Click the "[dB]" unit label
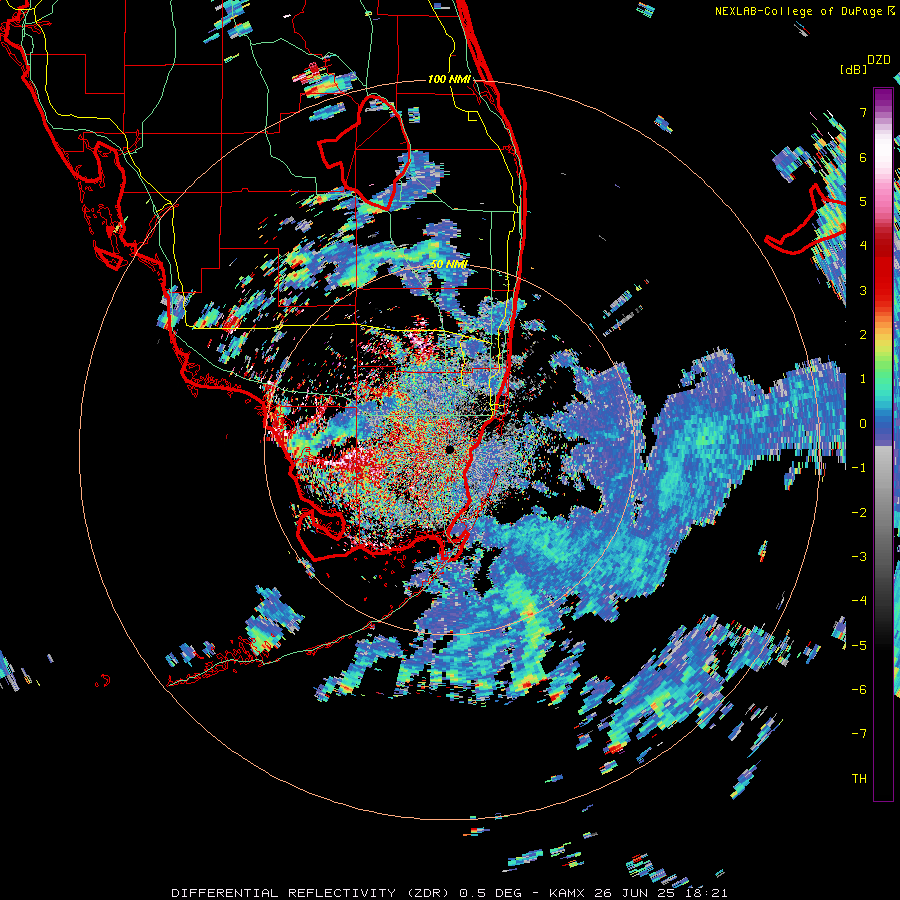This screenshot has width=900, height=900. click(853, 69)
